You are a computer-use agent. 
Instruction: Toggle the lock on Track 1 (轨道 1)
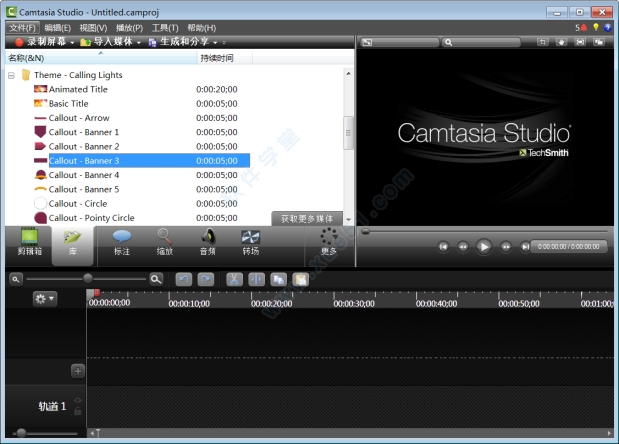click(x=78, y=411)
